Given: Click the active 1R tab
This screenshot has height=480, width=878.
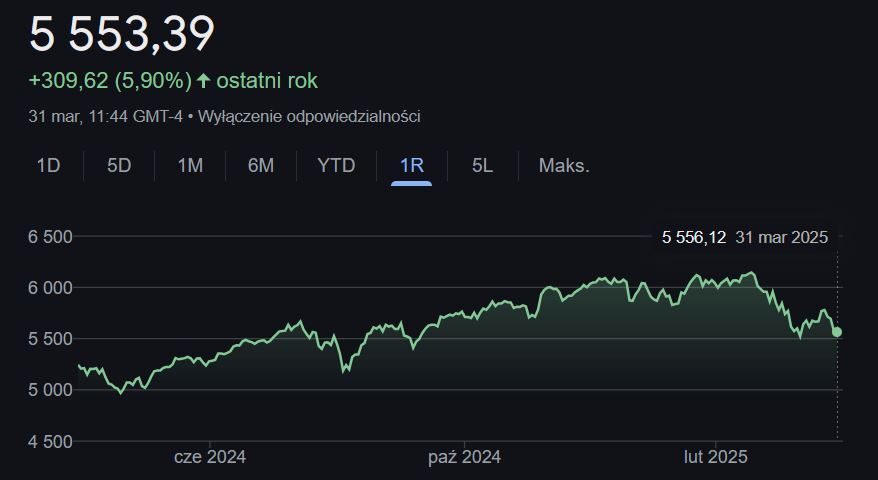Looking at the screenshot, I should [411, 165].
